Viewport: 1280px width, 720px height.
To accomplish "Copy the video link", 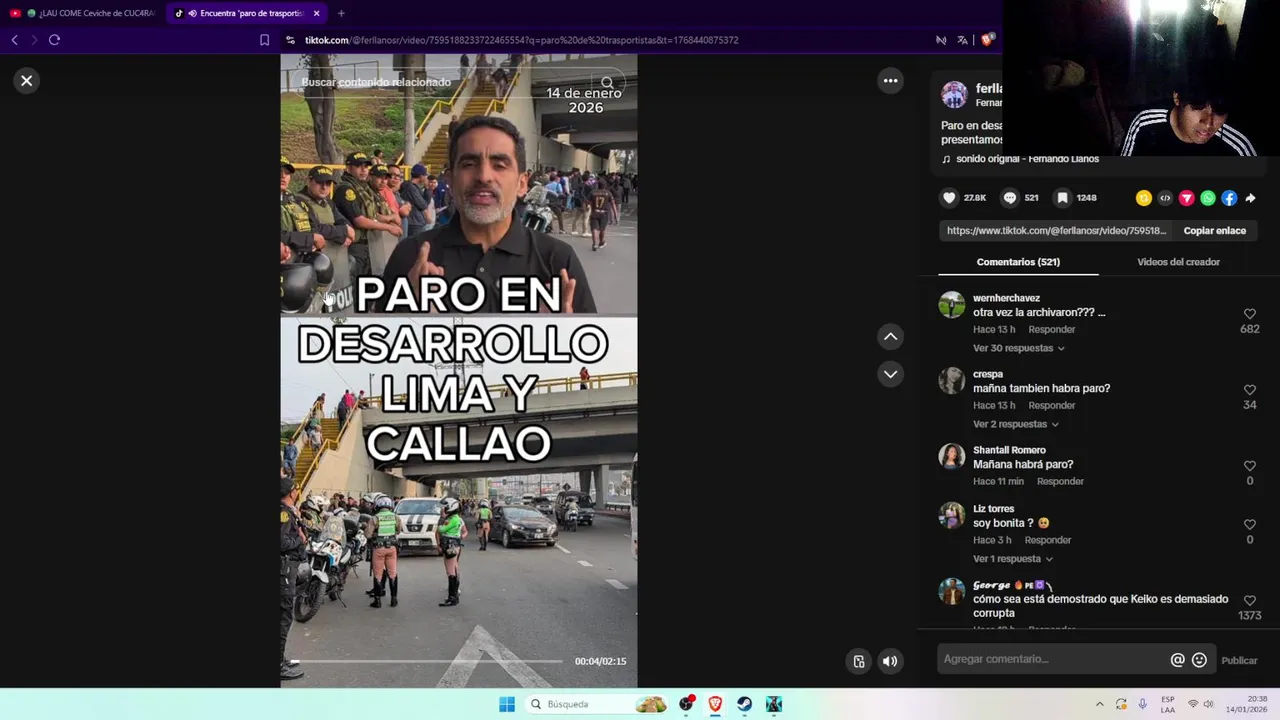I will click(1214, 231).
